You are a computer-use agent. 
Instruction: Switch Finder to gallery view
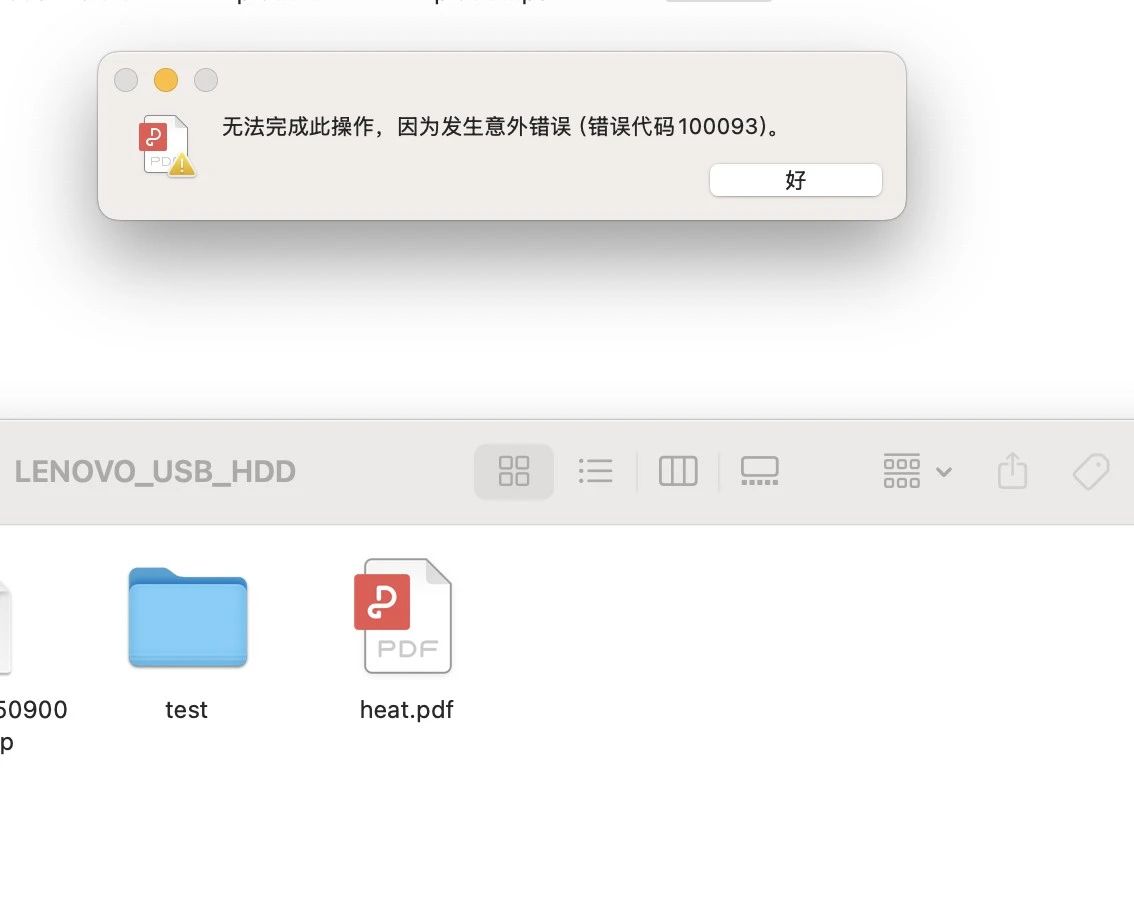pos(759,471)
